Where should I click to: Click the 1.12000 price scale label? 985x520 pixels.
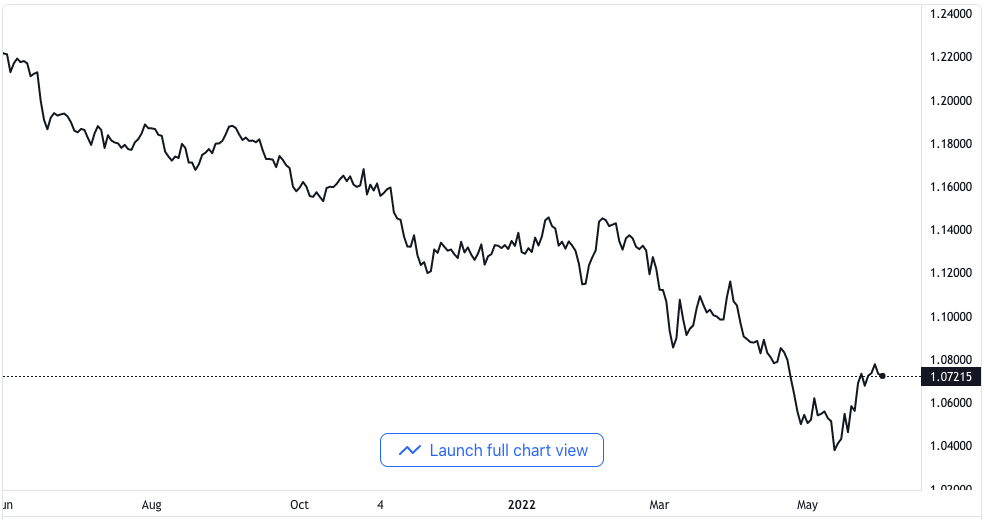[950, 273]
